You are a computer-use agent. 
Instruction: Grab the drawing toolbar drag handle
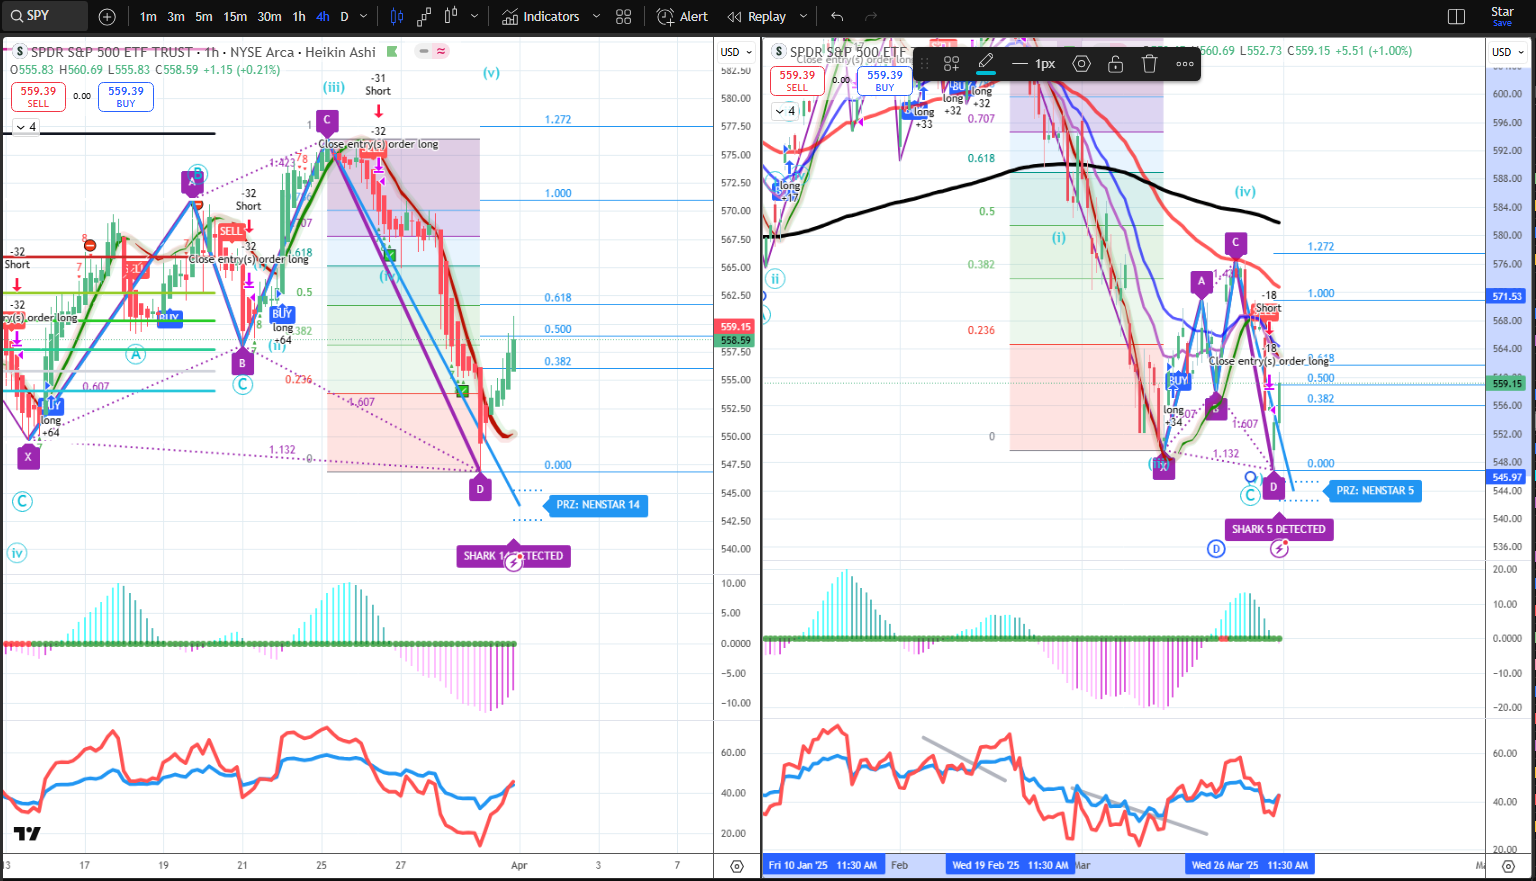pyautogui.click(x=924, y=63)
